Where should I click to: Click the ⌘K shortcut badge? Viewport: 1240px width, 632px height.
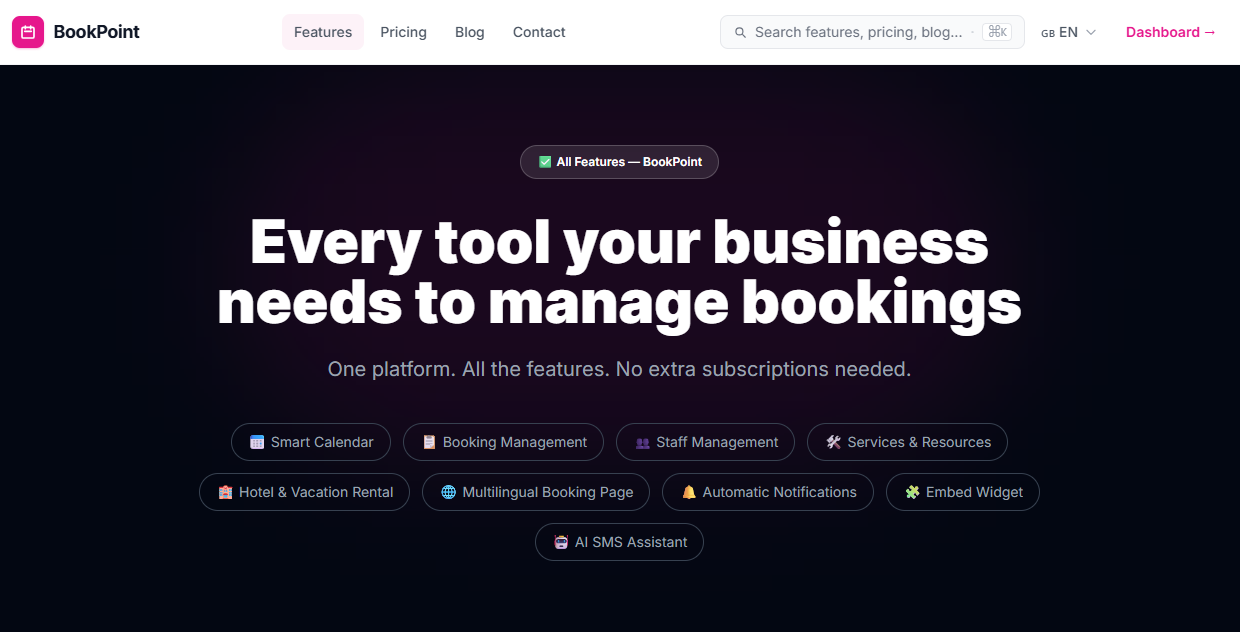[x=997, y=32]
